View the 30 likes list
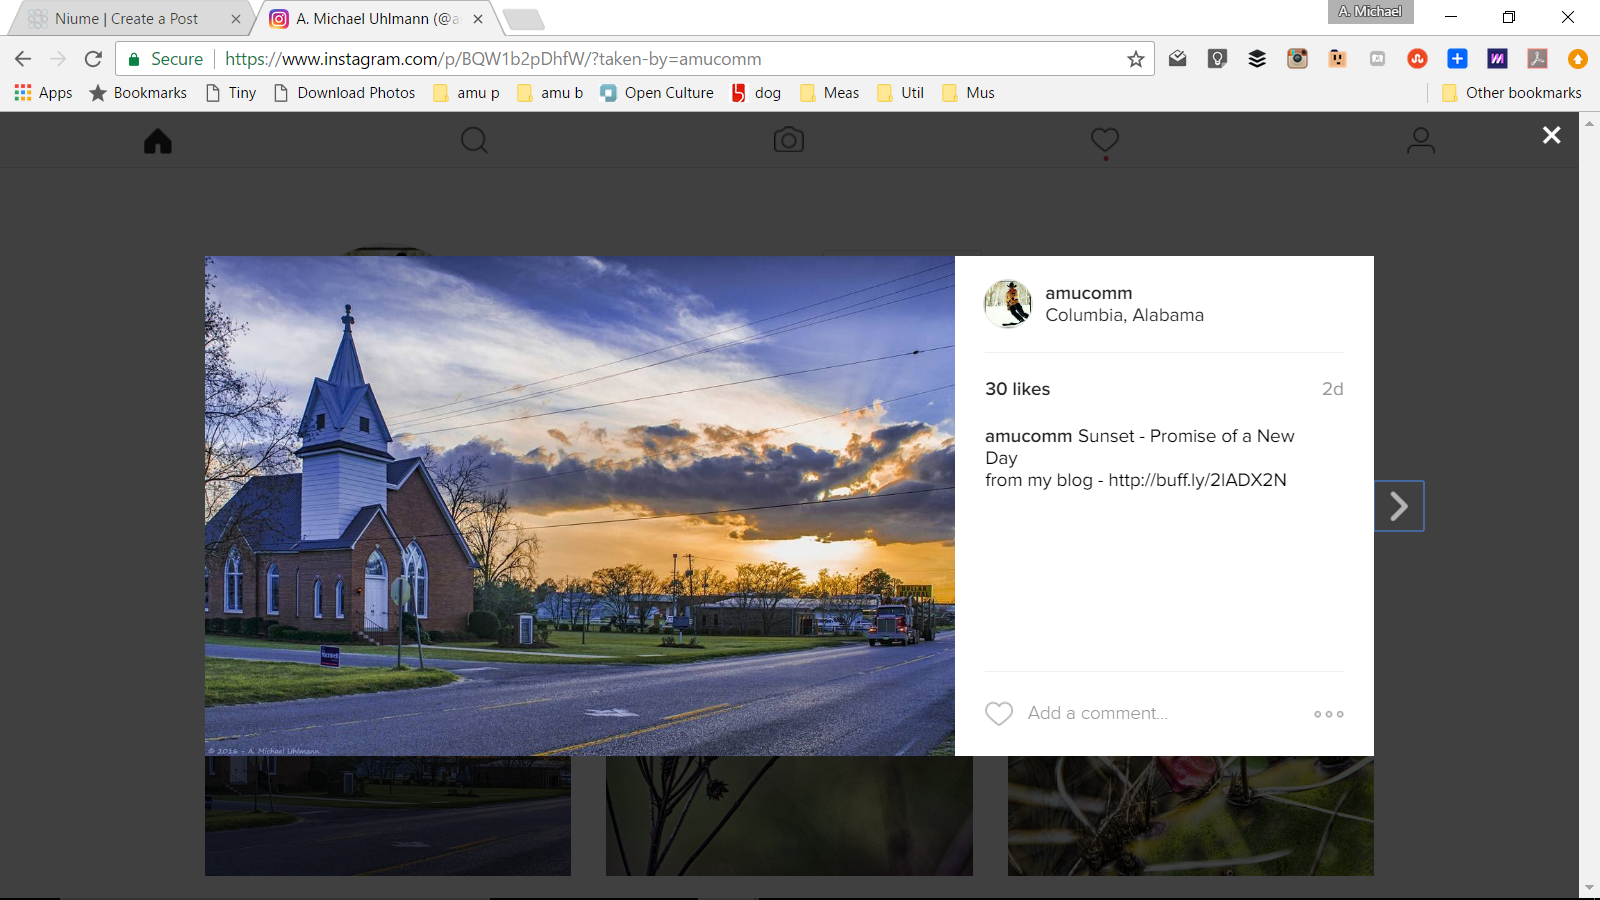The width and height of the screenshot is (1600, 900). coord(1017,389)
